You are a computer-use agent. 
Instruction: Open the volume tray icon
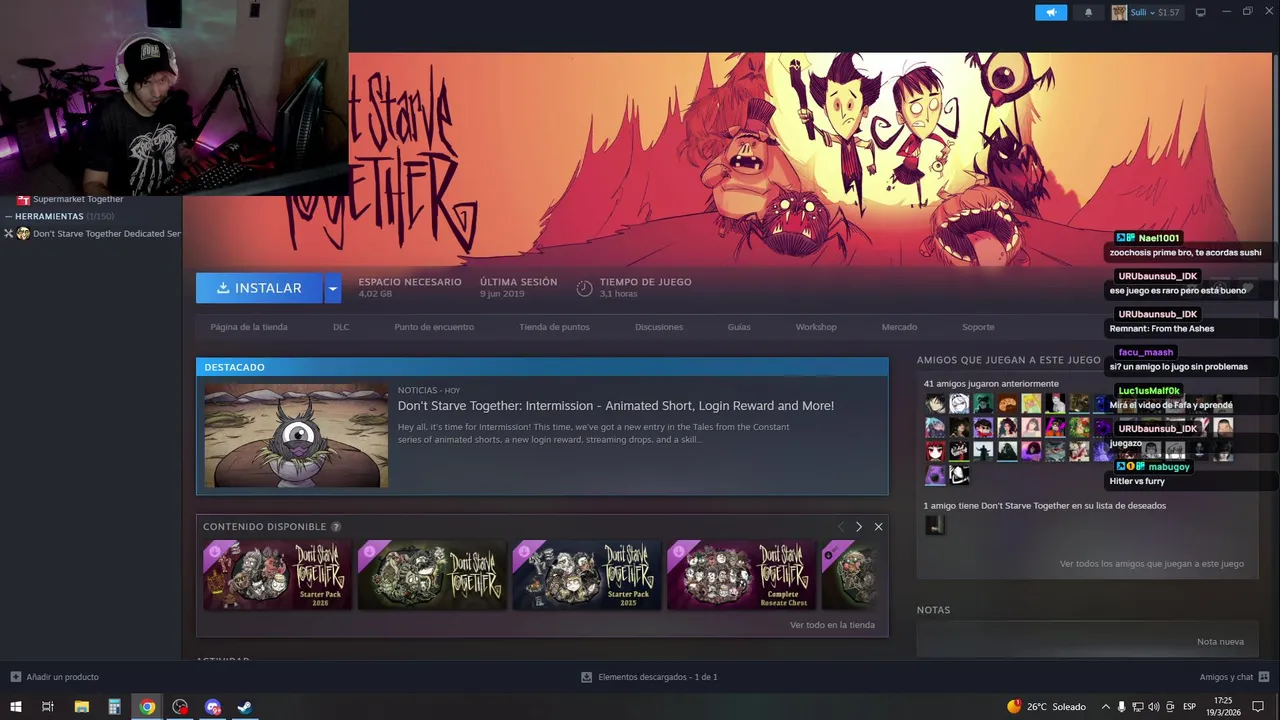1154,707
